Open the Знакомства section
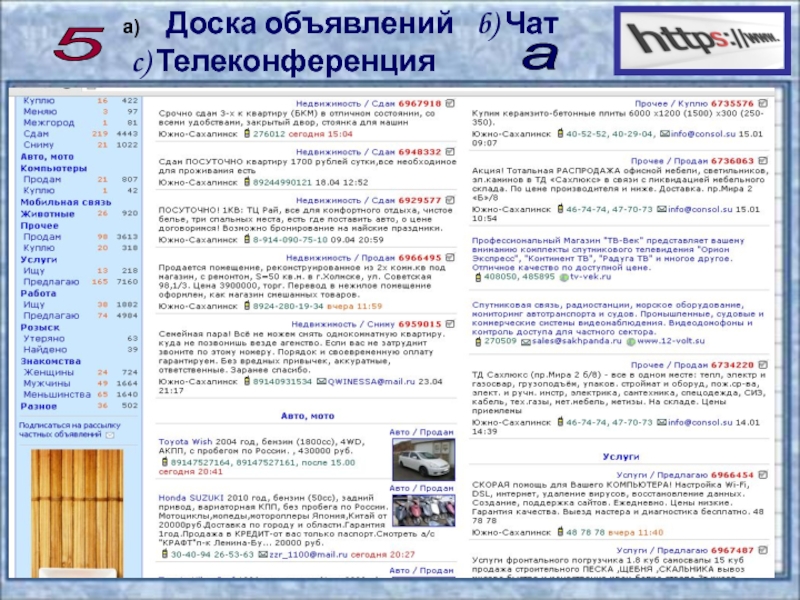The height and width of the screenshot is (600, 800). pos(51,361)
